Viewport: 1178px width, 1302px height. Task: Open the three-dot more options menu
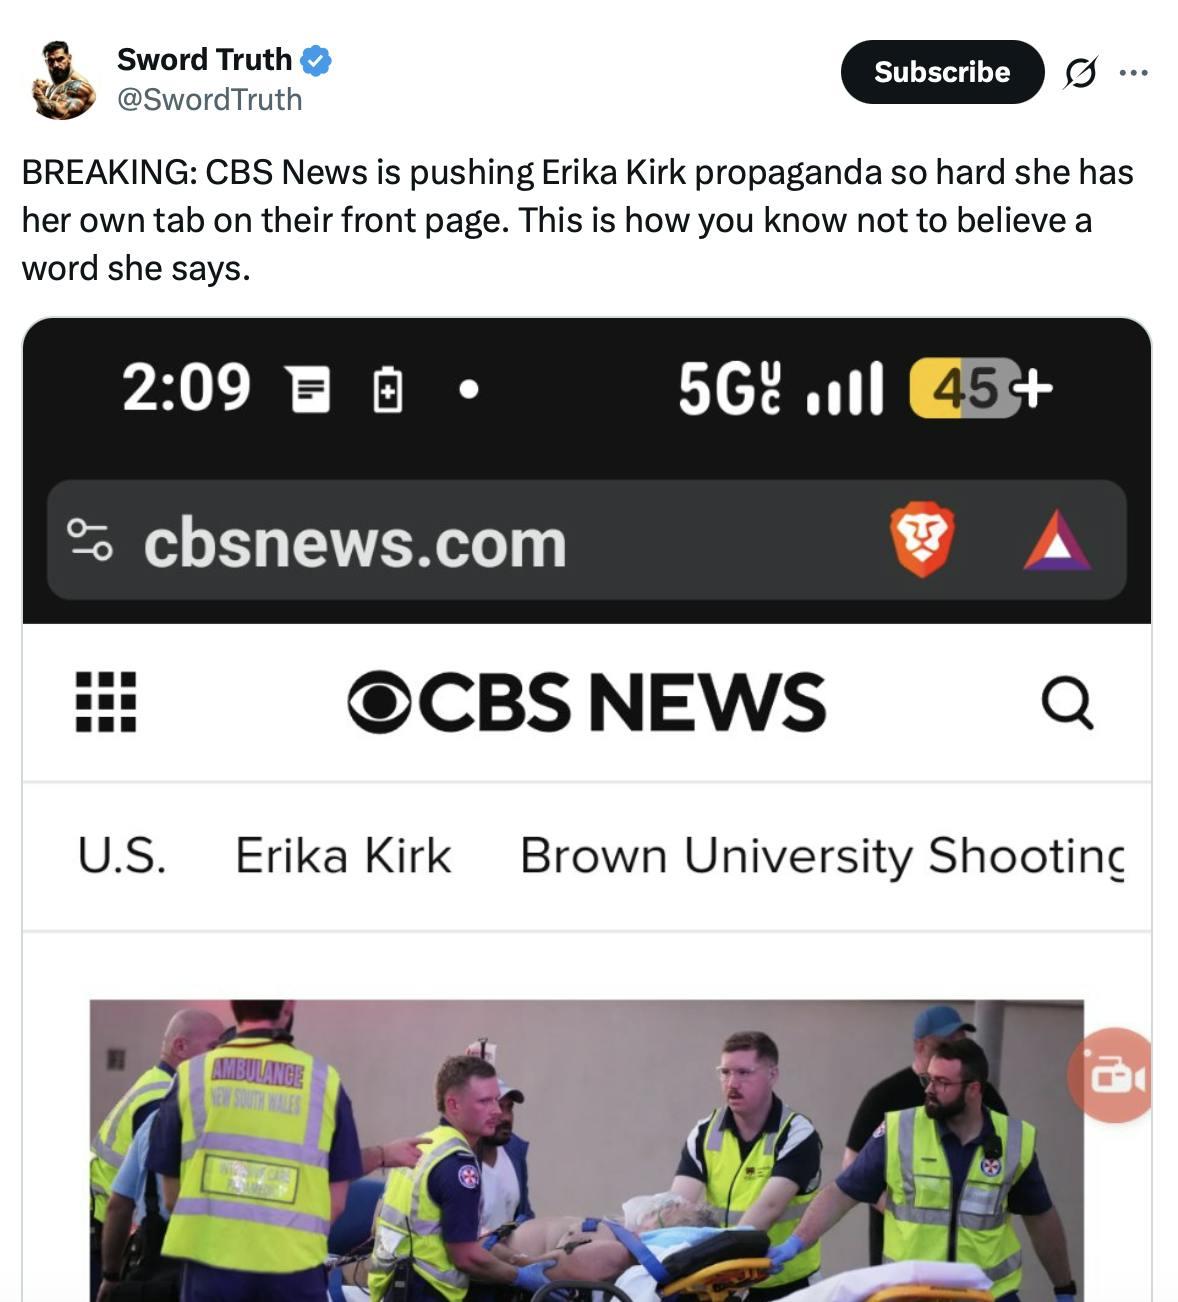point(1134,73)
